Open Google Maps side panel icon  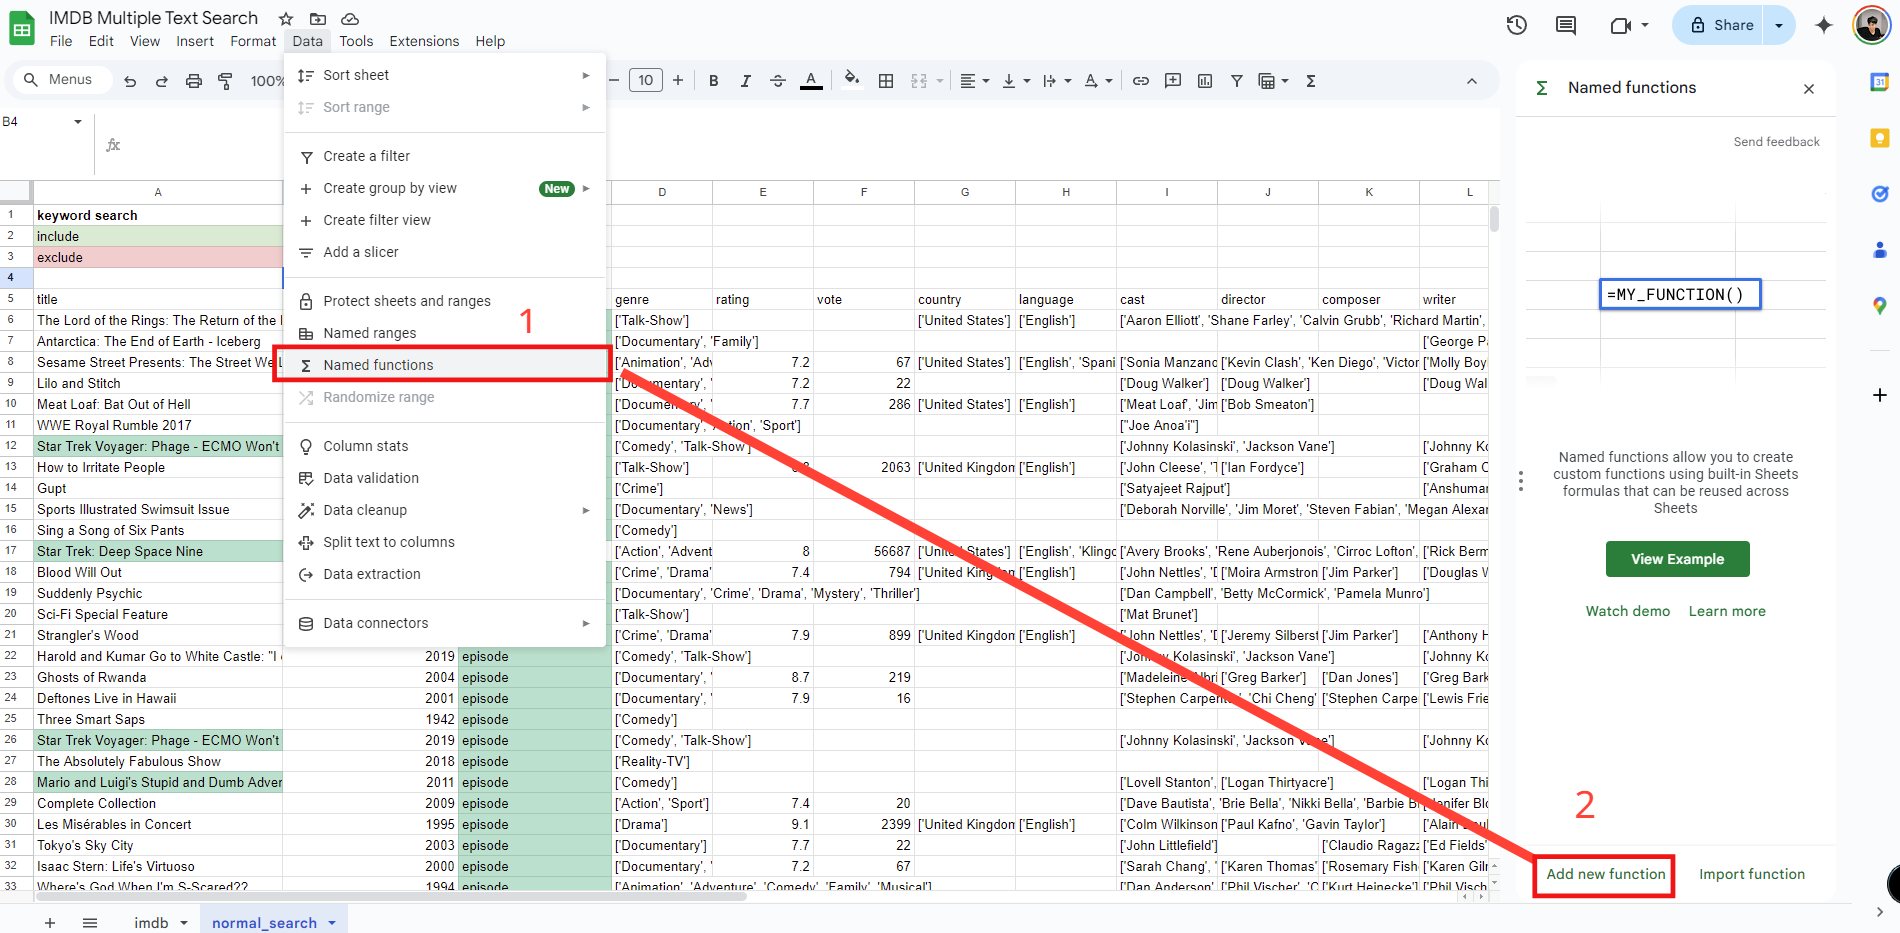1880,306
